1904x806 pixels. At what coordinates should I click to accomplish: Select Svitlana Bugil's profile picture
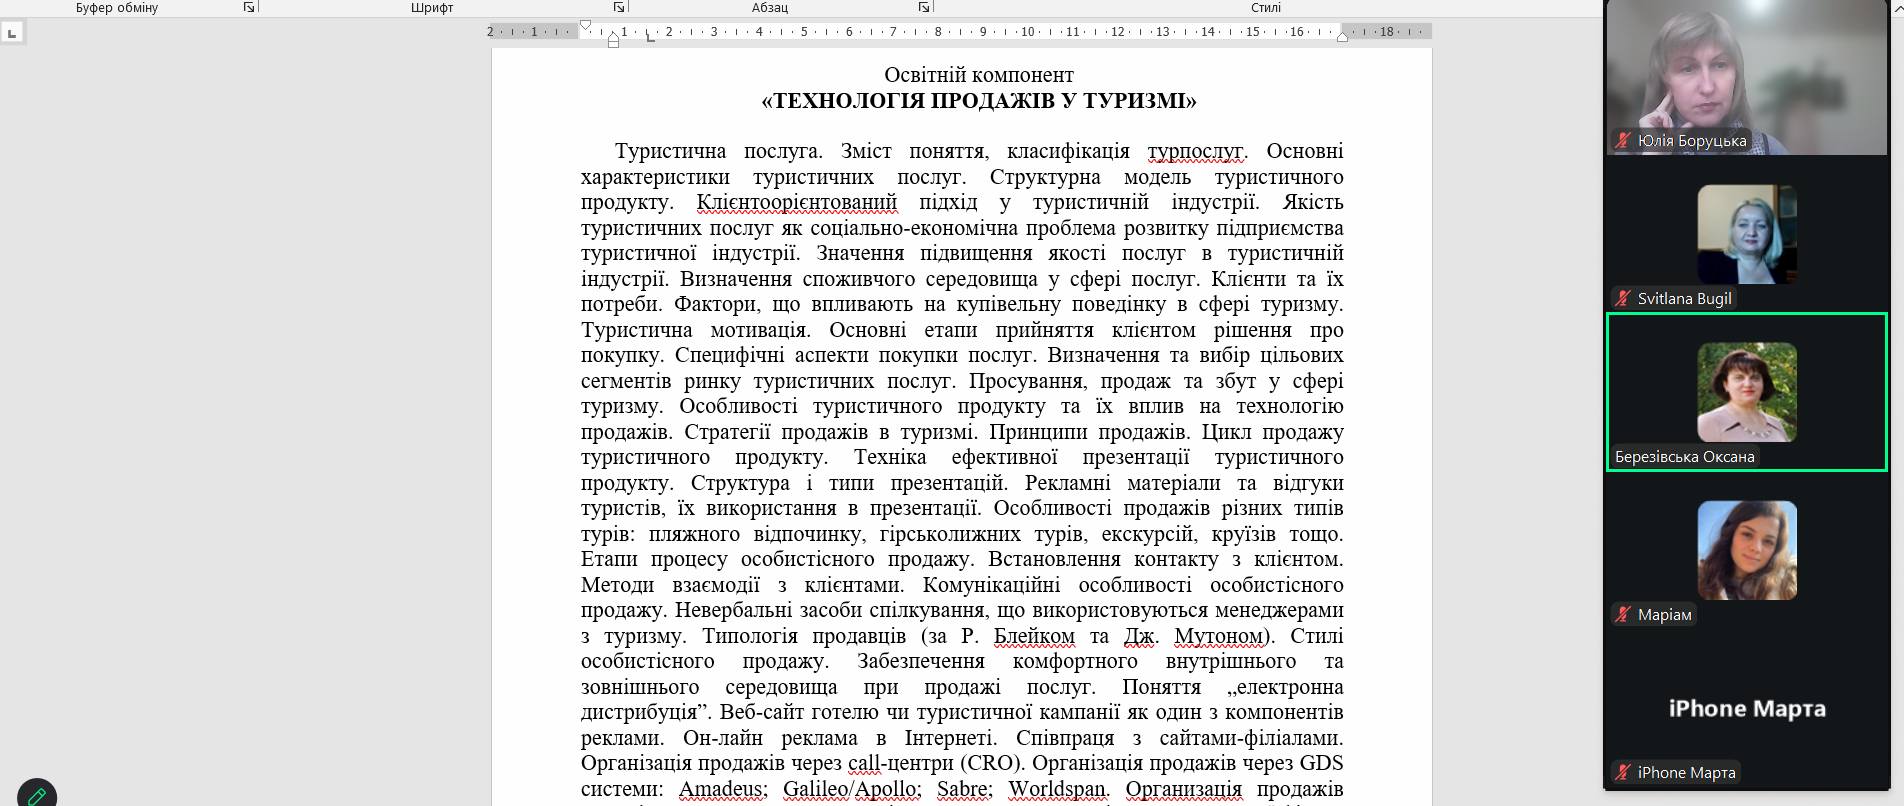[x=1746, y=234]
